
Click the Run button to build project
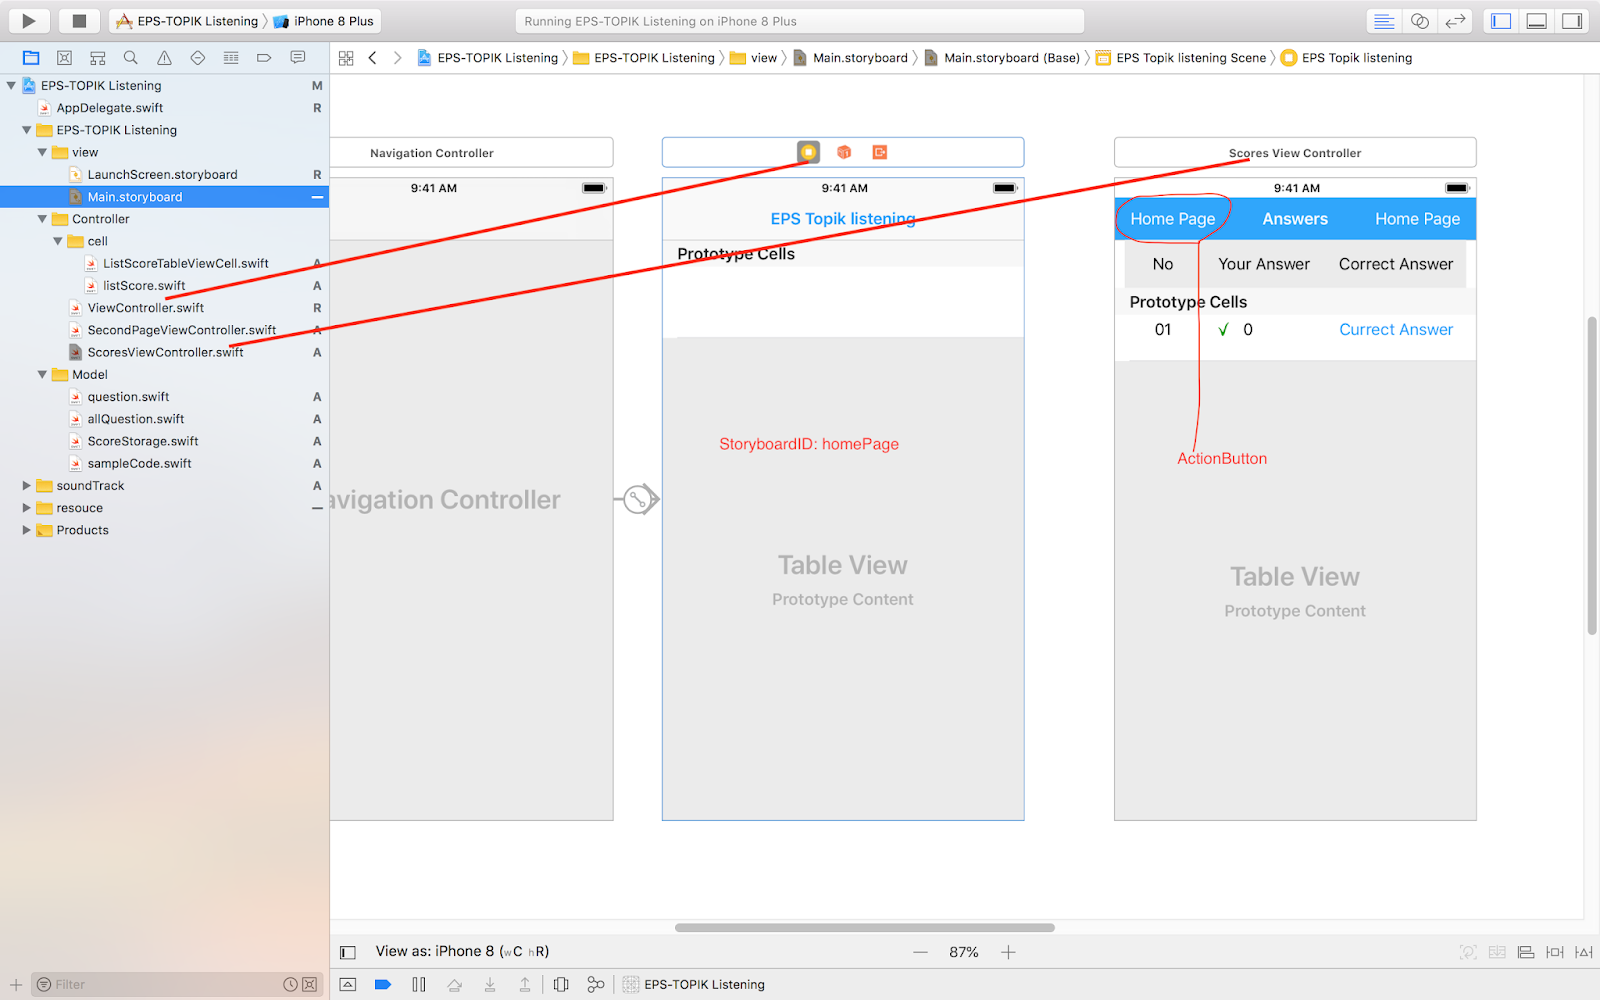pos(27,20)
